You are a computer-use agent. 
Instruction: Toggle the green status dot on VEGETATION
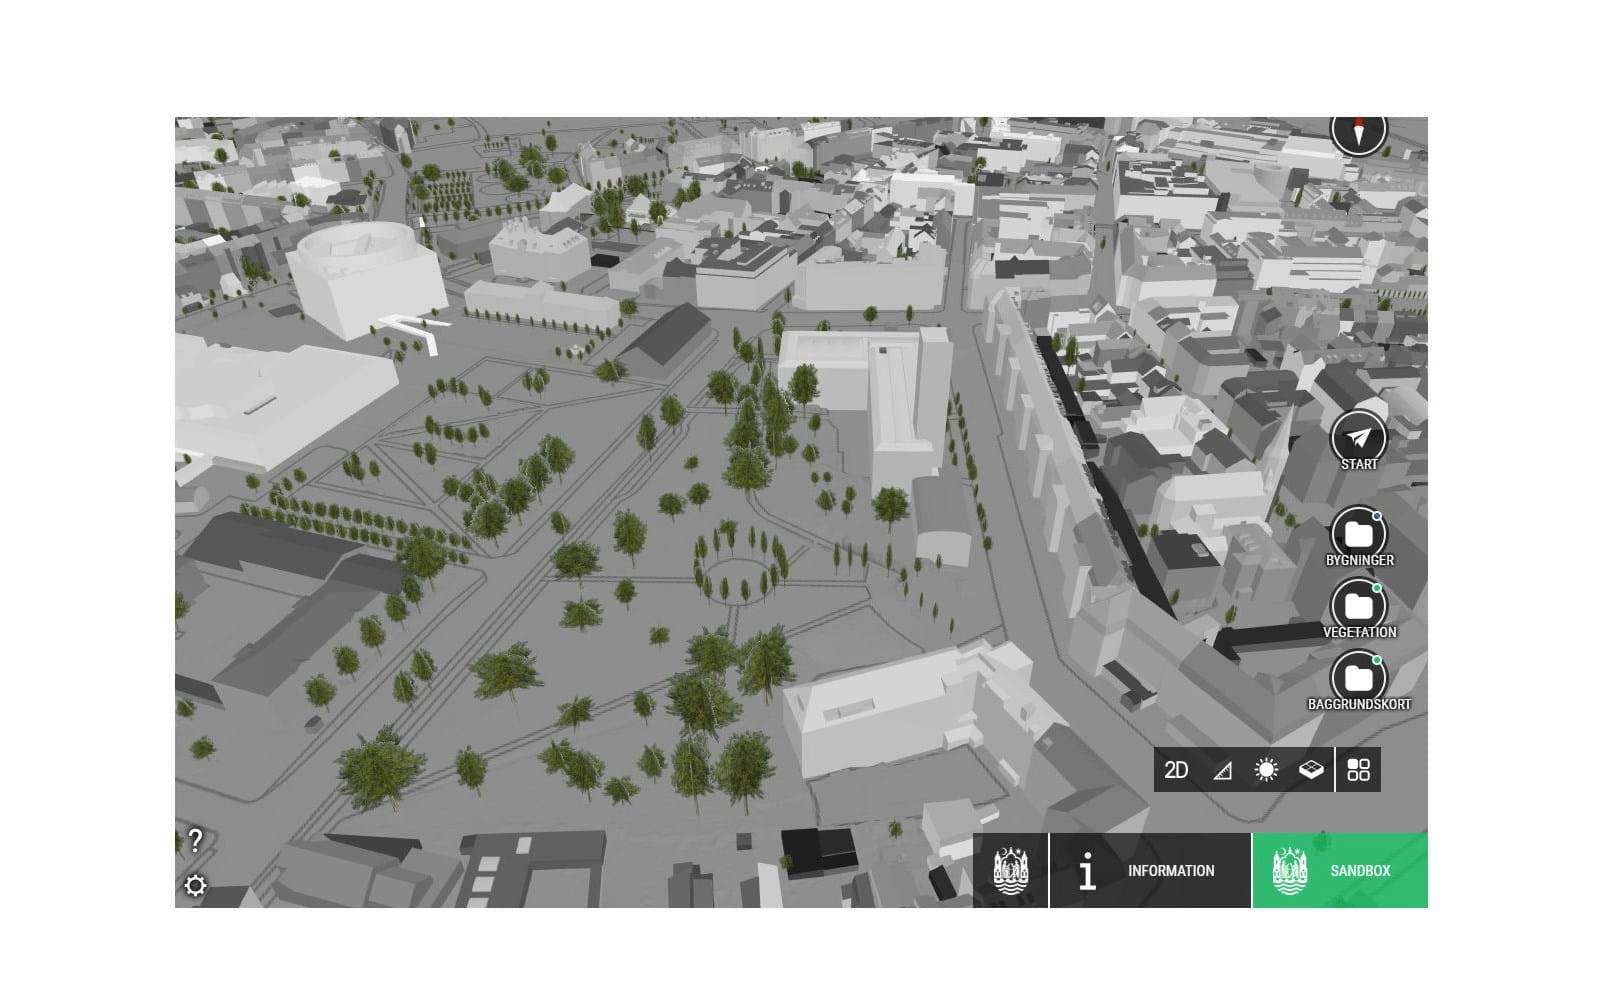[x=1377, y=588]
